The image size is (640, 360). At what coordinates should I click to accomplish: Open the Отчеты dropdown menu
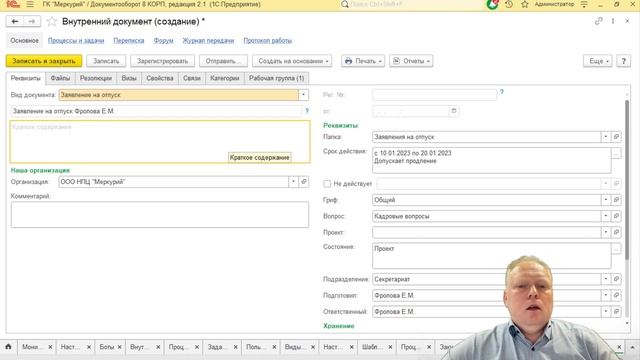pos(411,61)
